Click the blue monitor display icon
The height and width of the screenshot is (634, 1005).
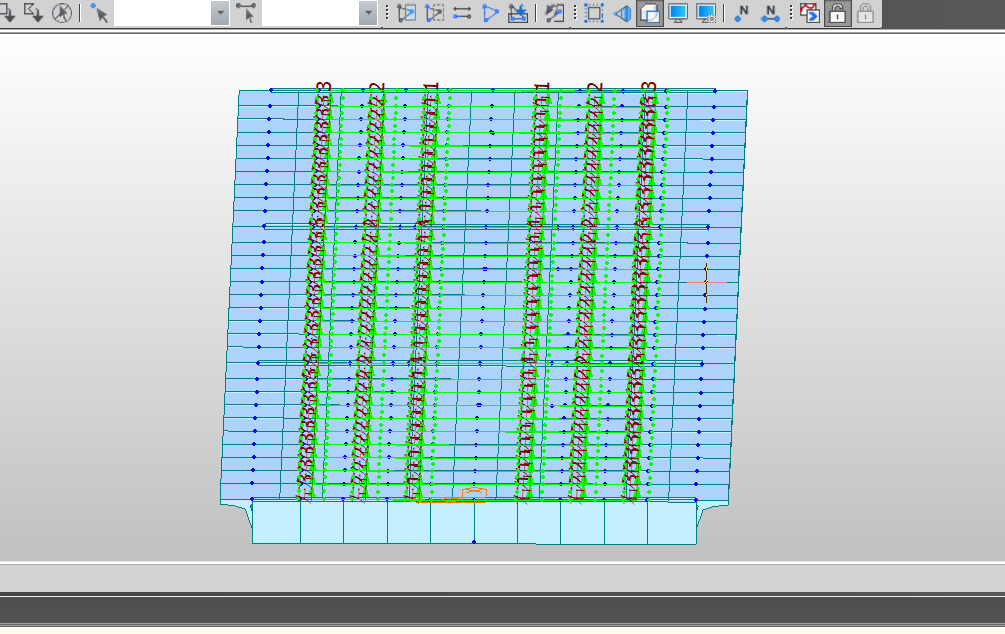click(x=678, y=13)
